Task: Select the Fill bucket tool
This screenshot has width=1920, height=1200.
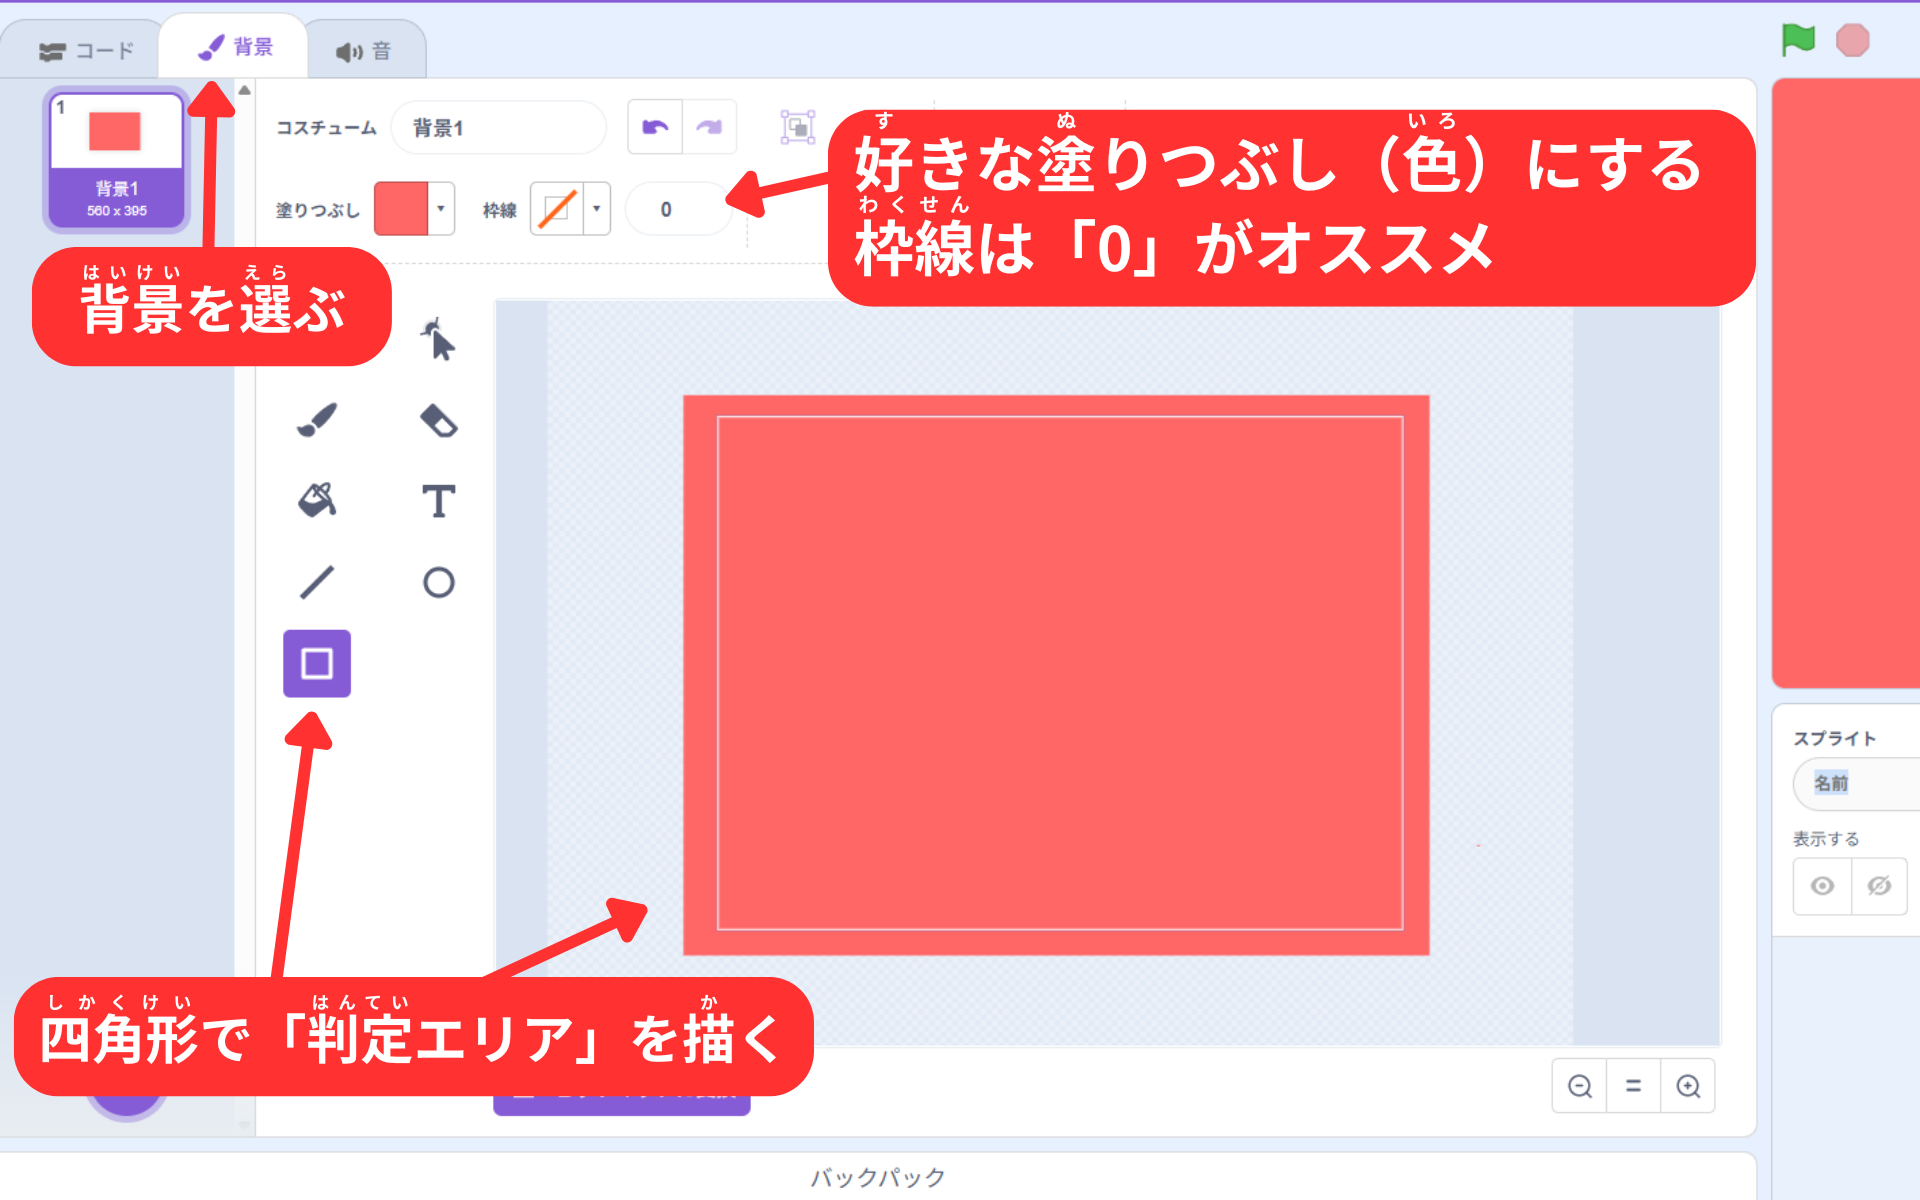Action: [317, 500]
